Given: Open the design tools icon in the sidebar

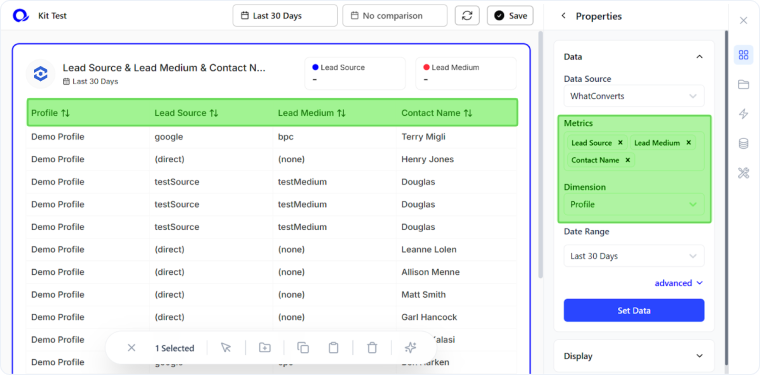Looking at the screenshot, I should pos(743,173).
